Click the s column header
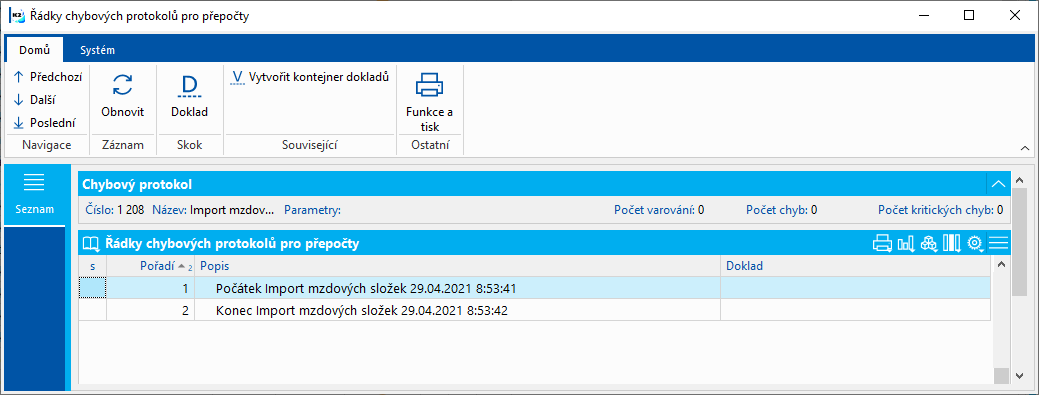The width and height of the screenshot is (1039, 395). [93, 266]
